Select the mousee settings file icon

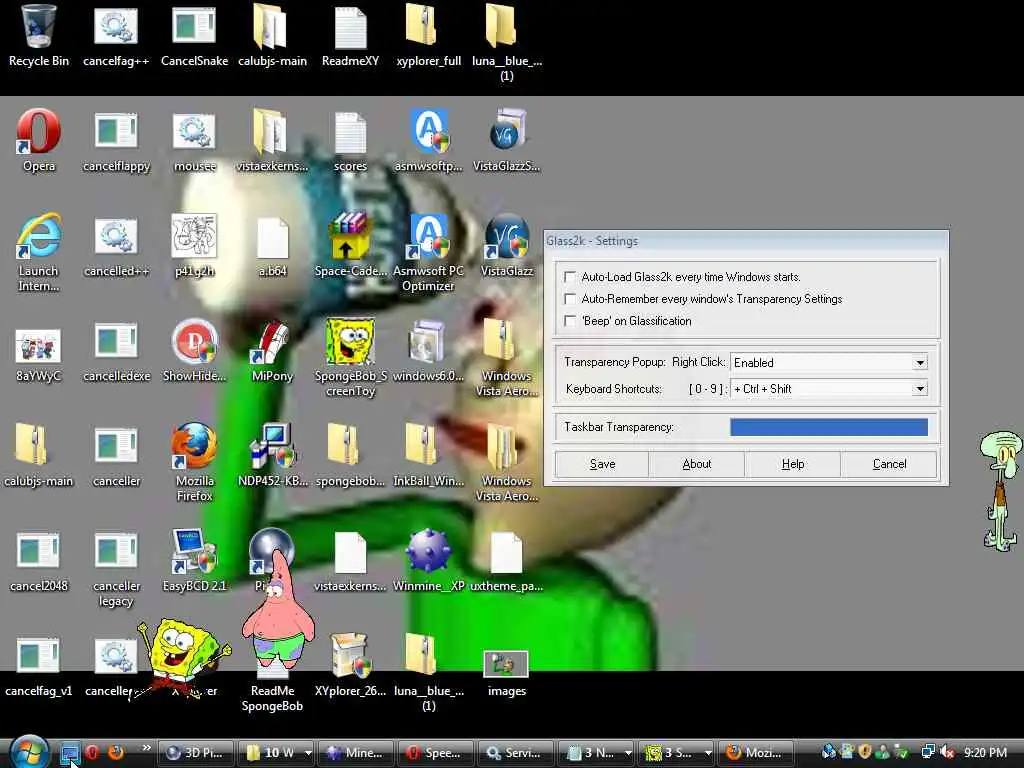click(194, 140)
